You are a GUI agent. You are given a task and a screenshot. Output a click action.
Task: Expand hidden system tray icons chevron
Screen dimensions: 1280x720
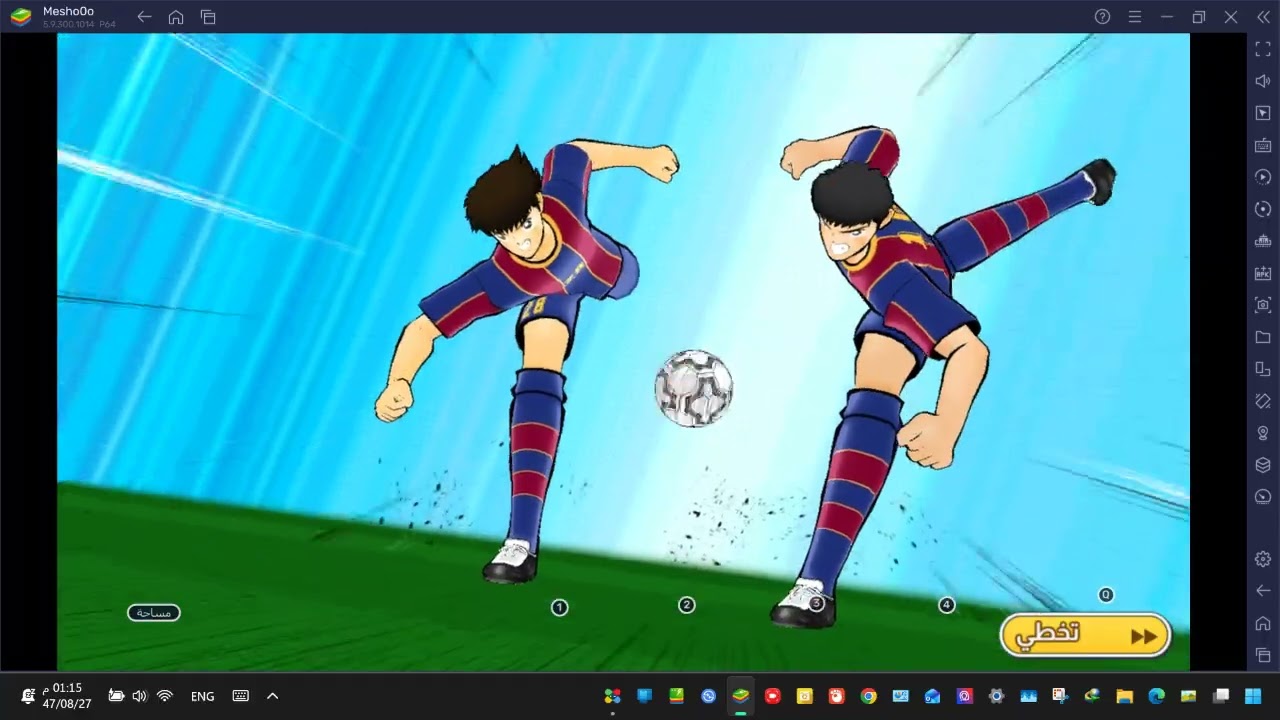click(x=273, y=696)
